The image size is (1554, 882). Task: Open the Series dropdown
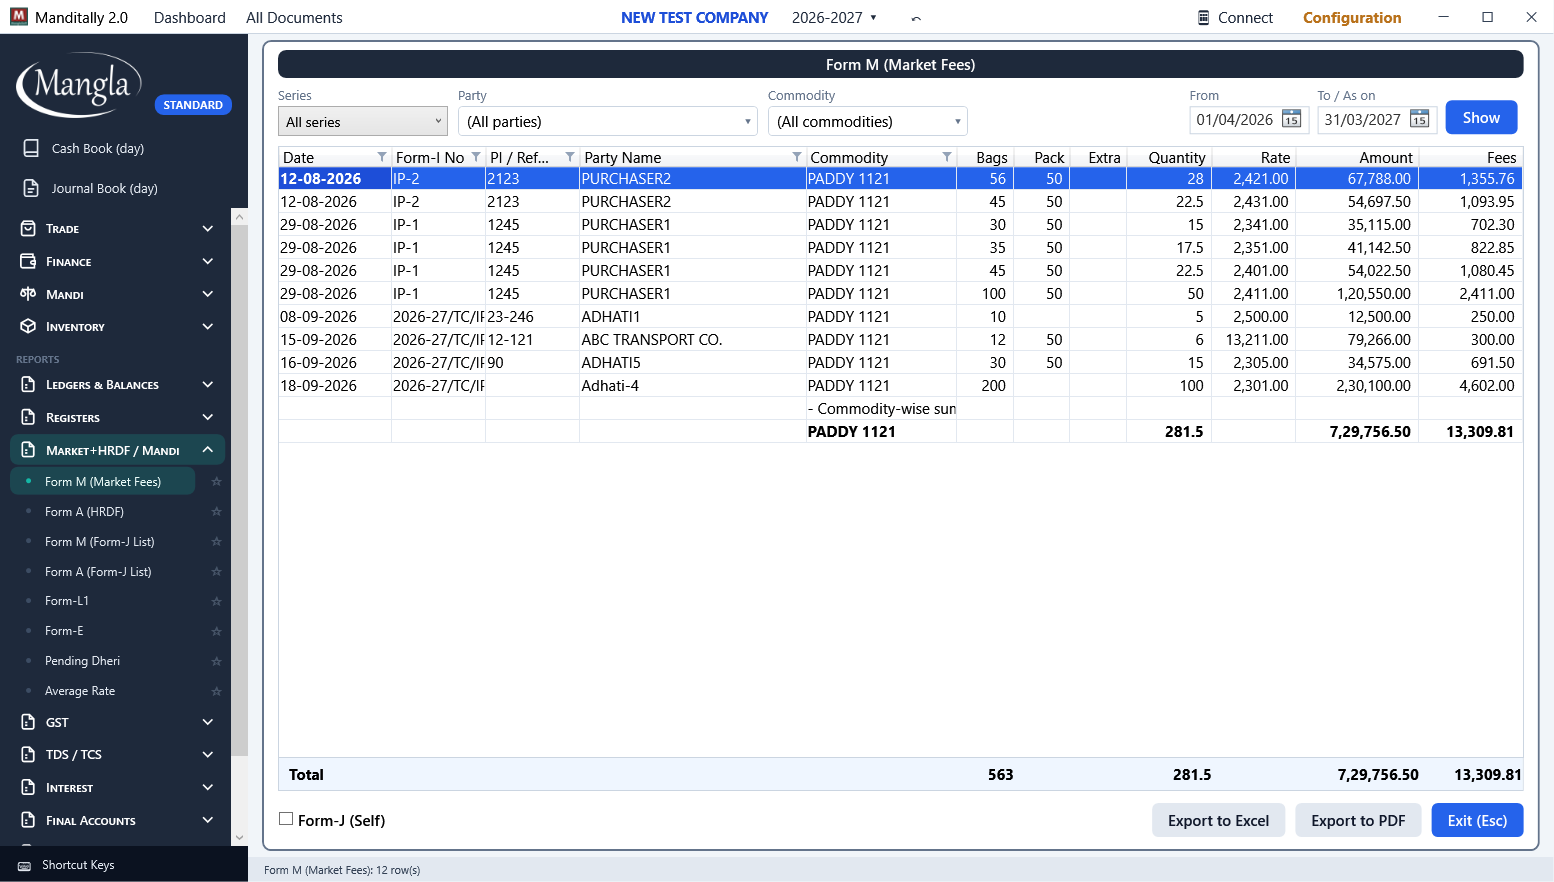[x=363, y=121]
